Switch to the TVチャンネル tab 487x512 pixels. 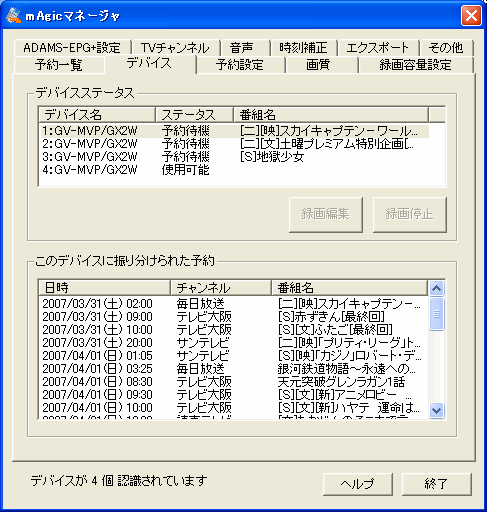[x=175, y=48]
